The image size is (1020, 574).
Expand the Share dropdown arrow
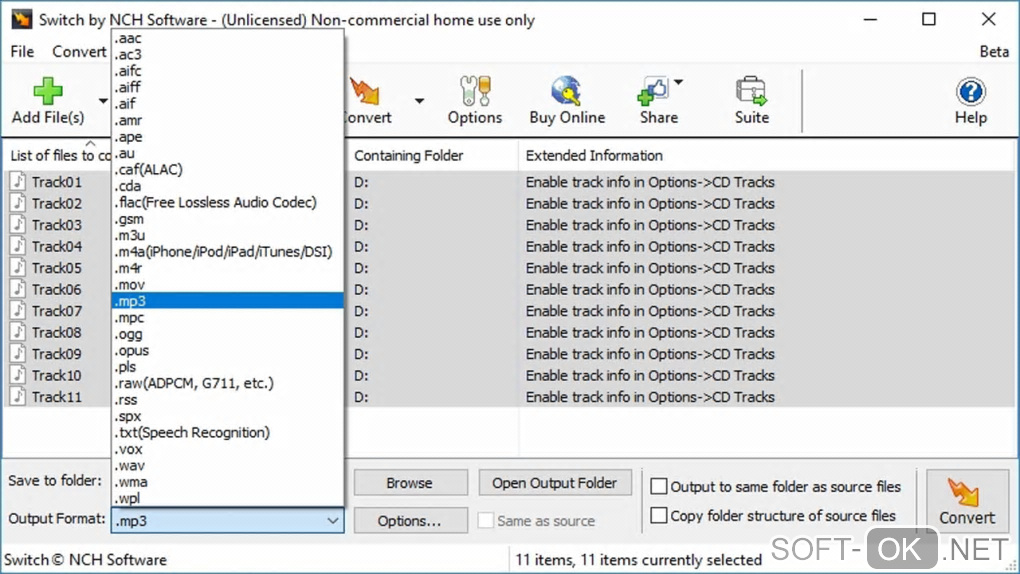678,82
